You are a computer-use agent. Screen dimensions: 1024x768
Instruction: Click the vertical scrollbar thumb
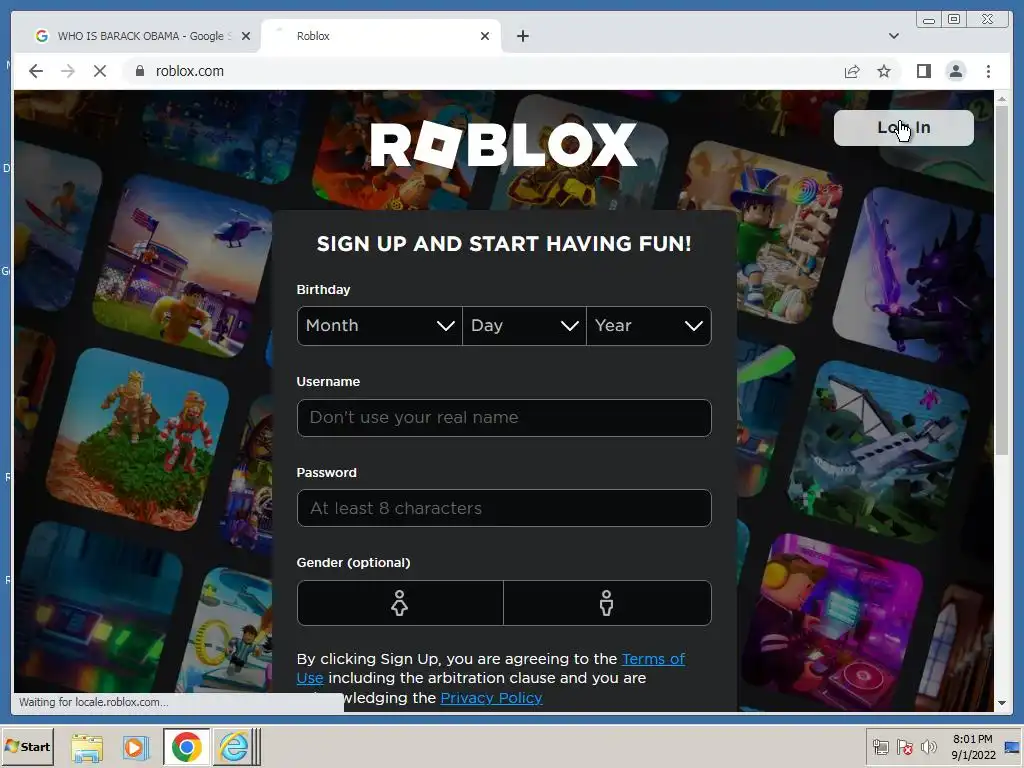(x=1002, y=281)
